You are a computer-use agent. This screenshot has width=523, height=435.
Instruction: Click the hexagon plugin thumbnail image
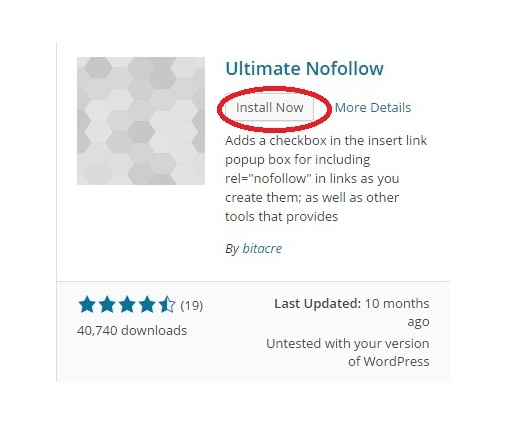click(x=141, y=121)
